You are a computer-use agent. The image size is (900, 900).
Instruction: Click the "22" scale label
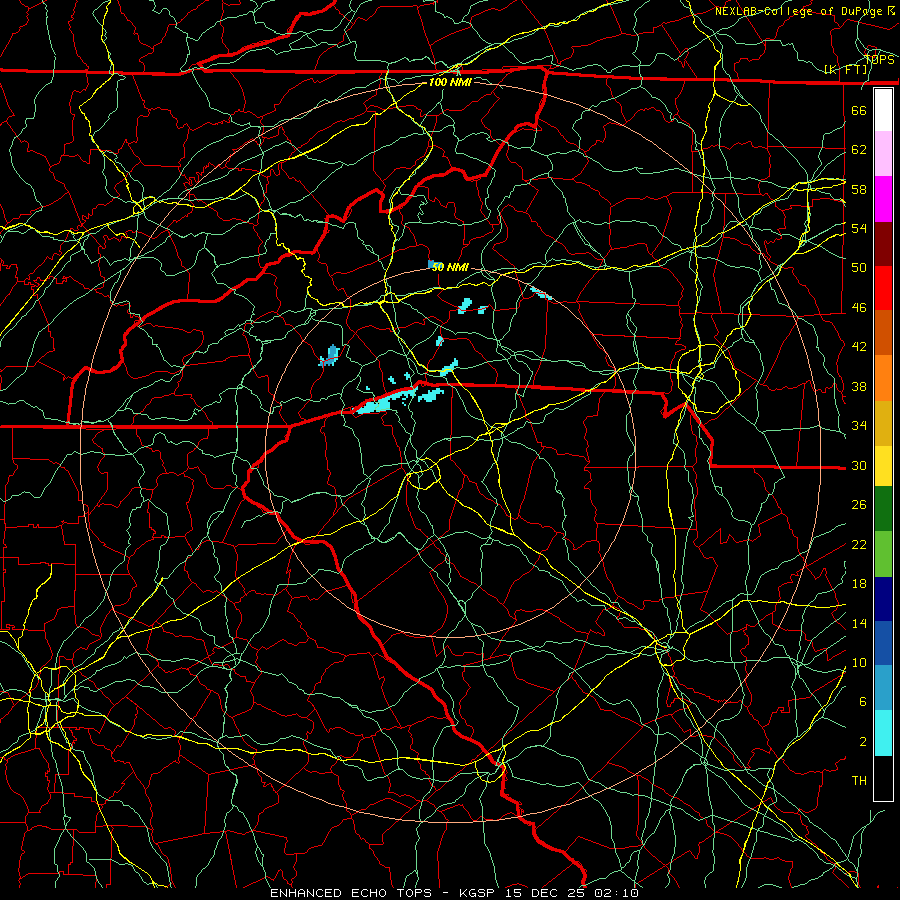(859, 544)
